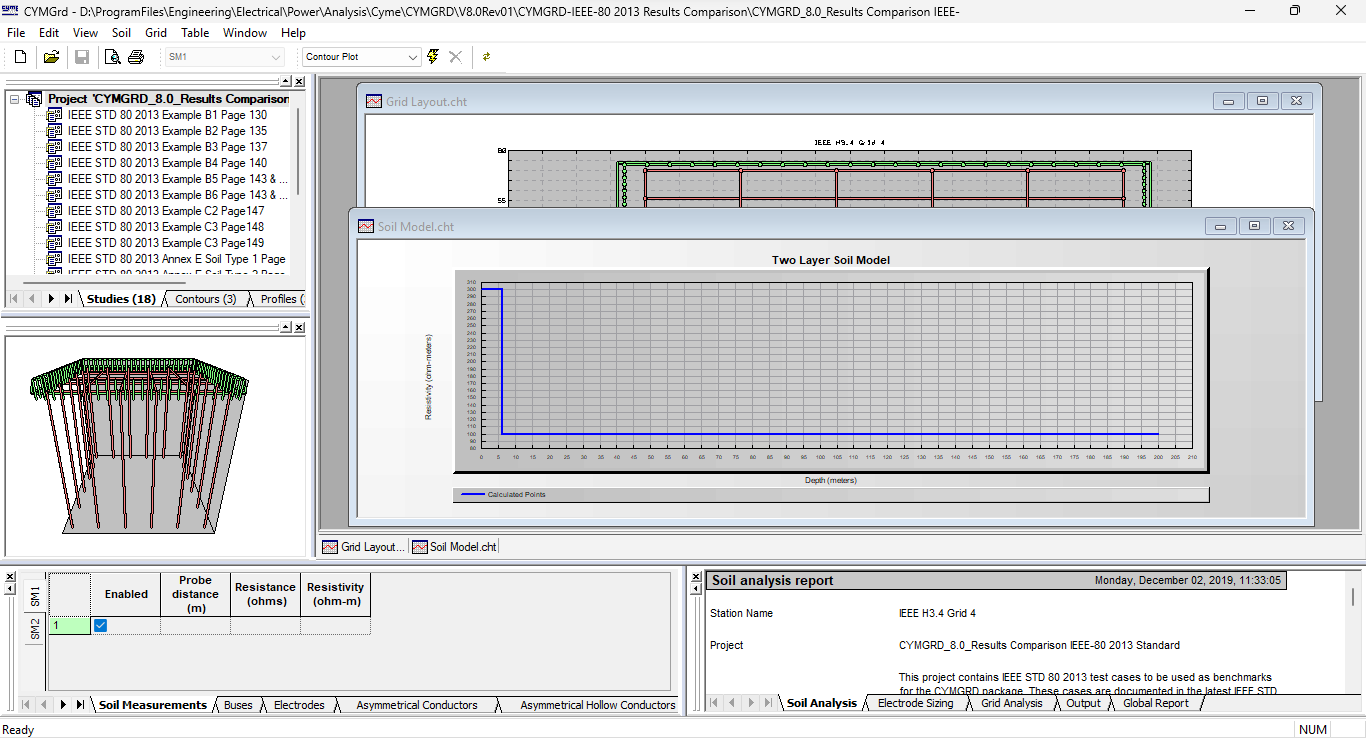The image size is (1366, 738).
Task: Go to next tab in the data panel
Action: pyautogui.click(x=63, y=705)
